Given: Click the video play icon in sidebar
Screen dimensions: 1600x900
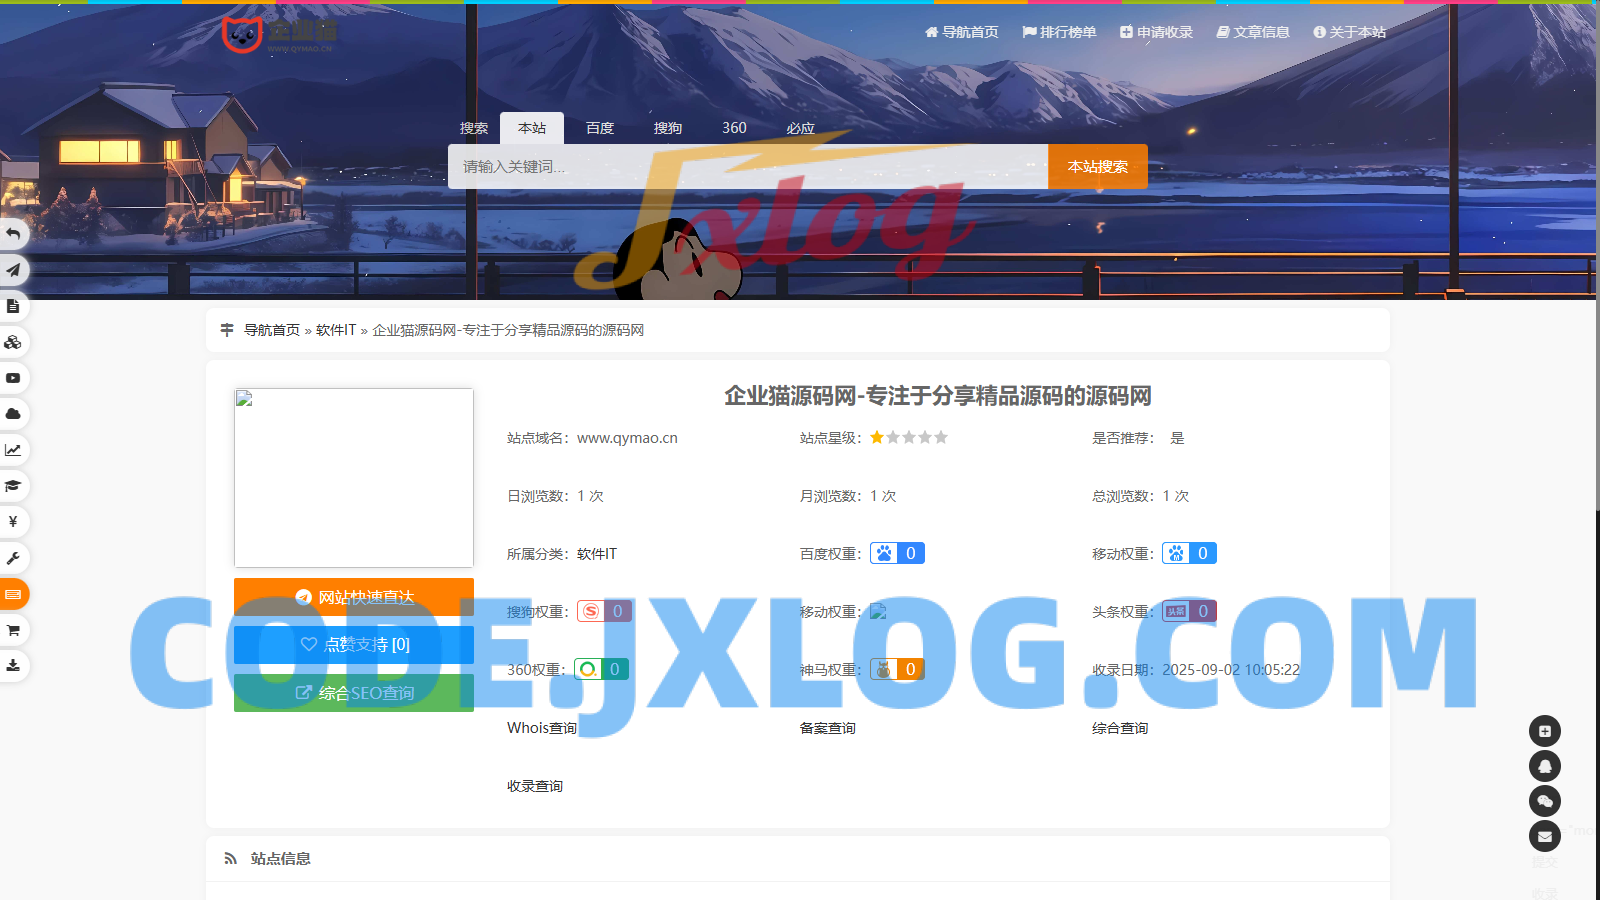Looking at the screenshot, I should (13, 378).
